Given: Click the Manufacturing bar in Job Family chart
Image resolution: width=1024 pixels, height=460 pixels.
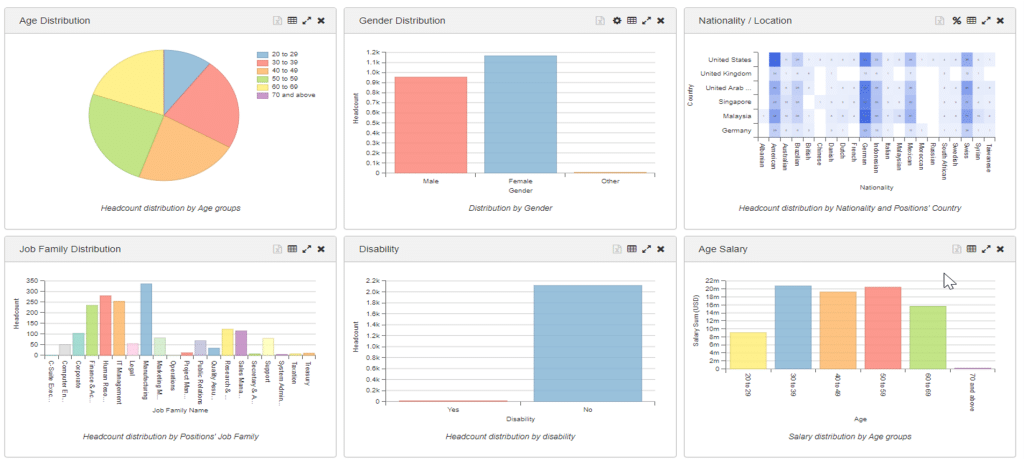Looking at the screenshot, I should (x=146, y=319).
